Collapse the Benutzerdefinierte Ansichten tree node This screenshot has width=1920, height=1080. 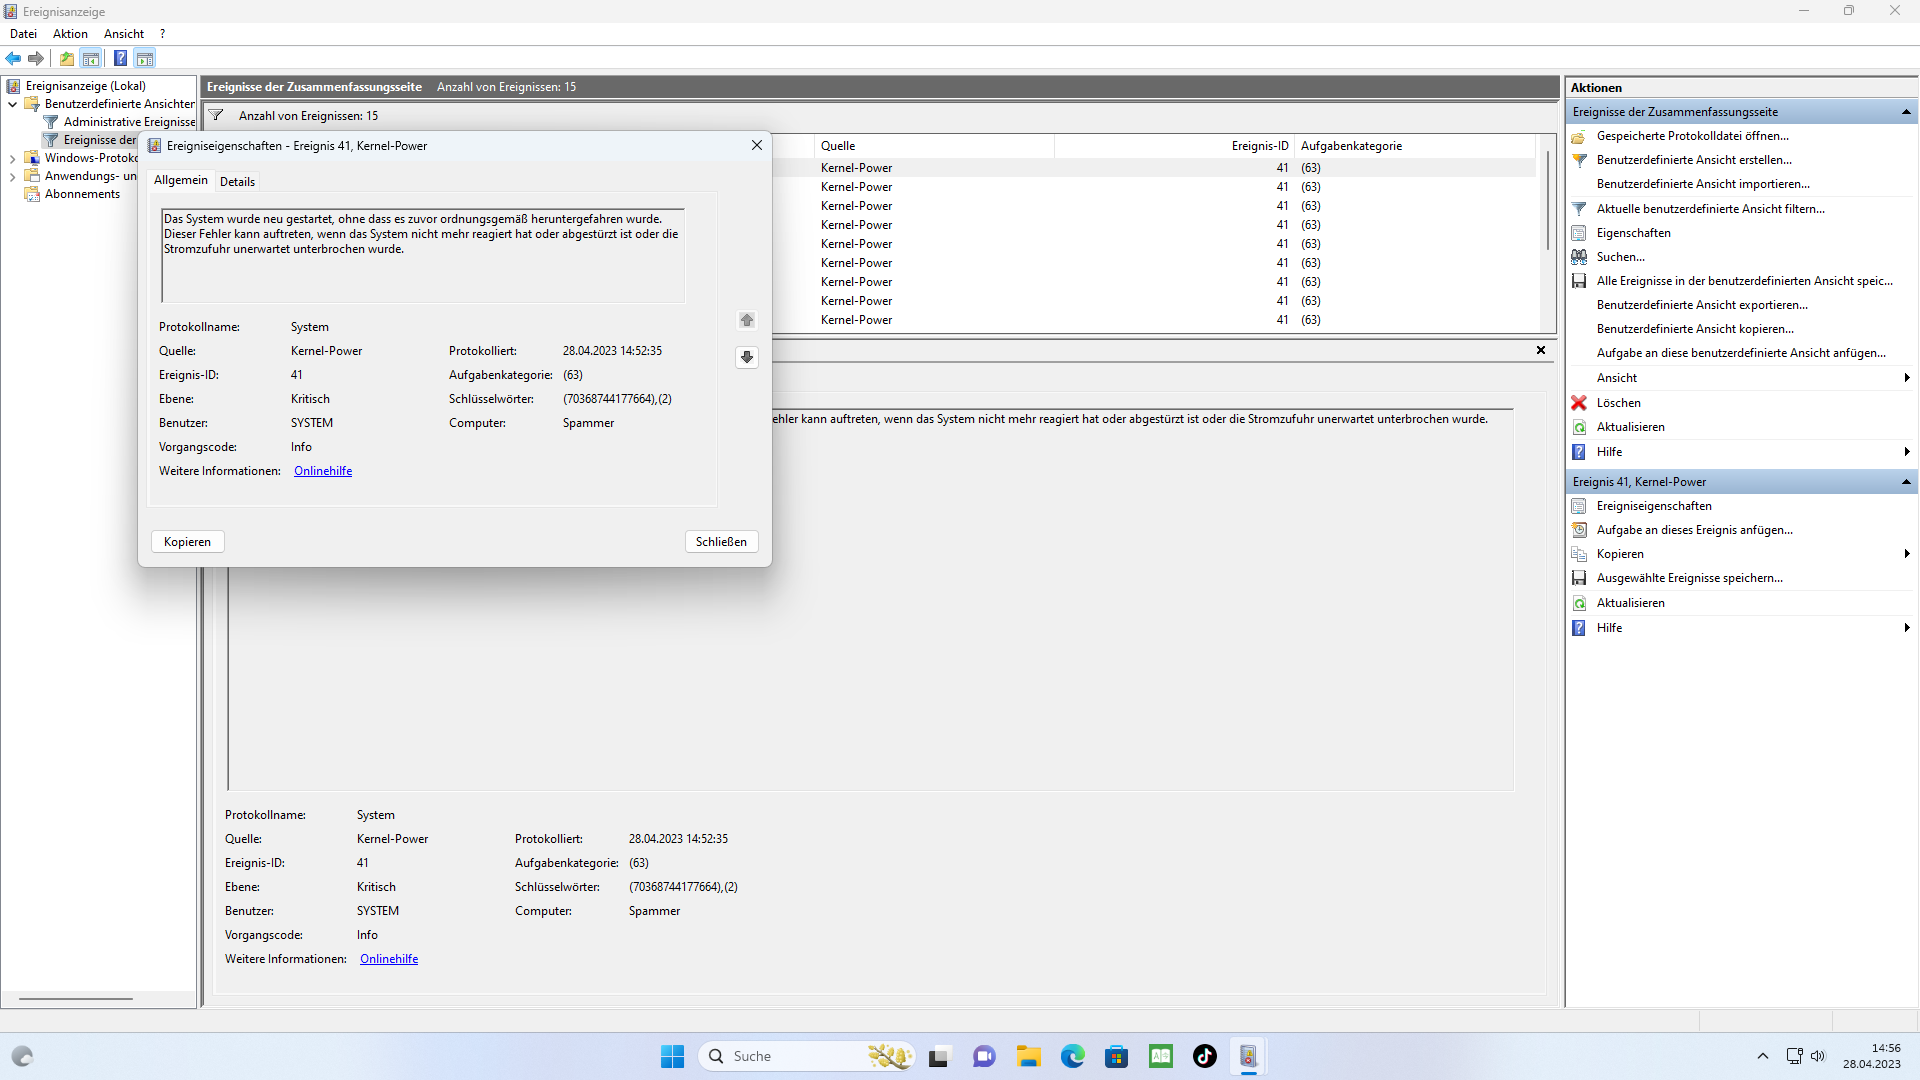click(x=12, y=104)
